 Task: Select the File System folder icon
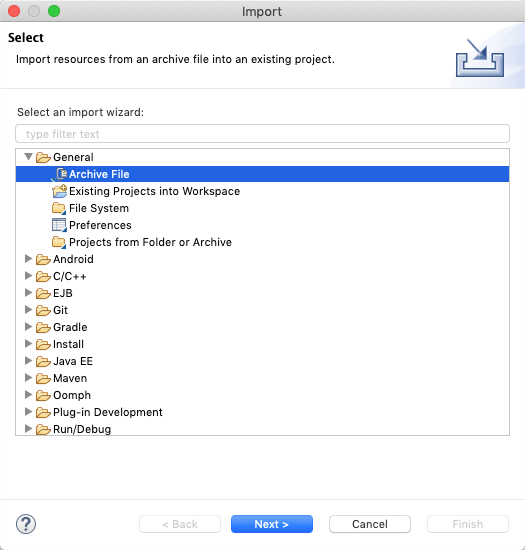click(x=59, y=208)
